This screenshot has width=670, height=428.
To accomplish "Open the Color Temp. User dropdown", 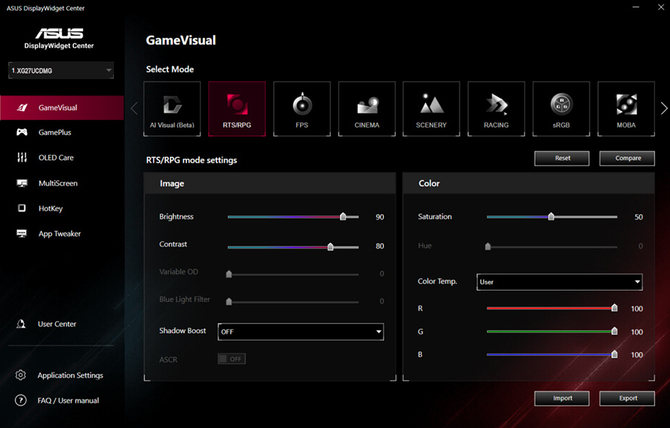I will pos(559,282).
